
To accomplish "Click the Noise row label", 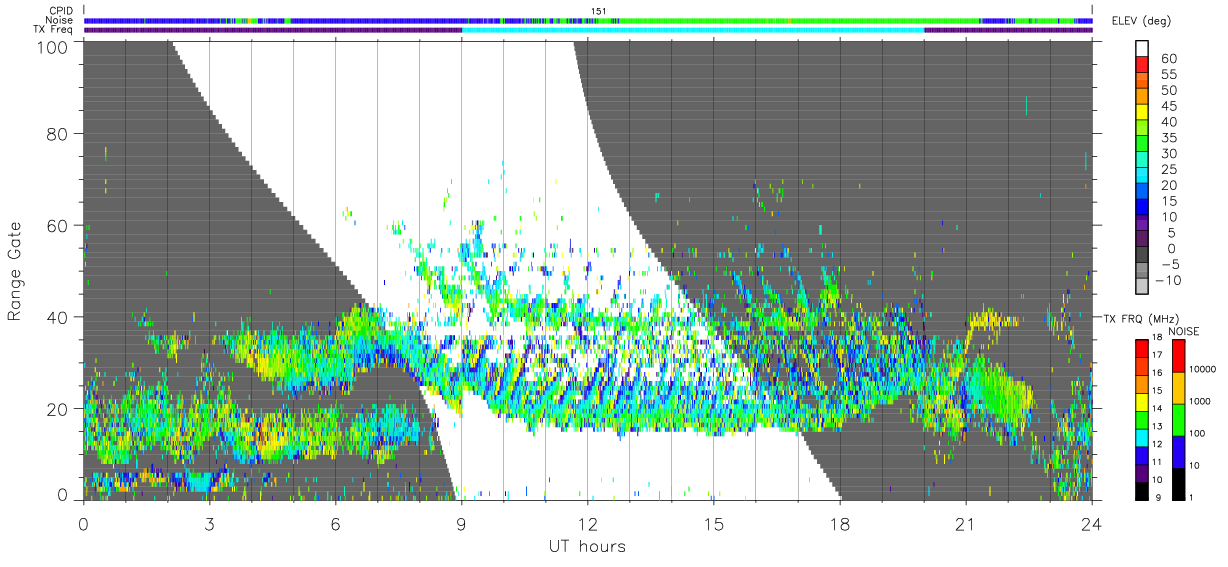I will point(61,20).
